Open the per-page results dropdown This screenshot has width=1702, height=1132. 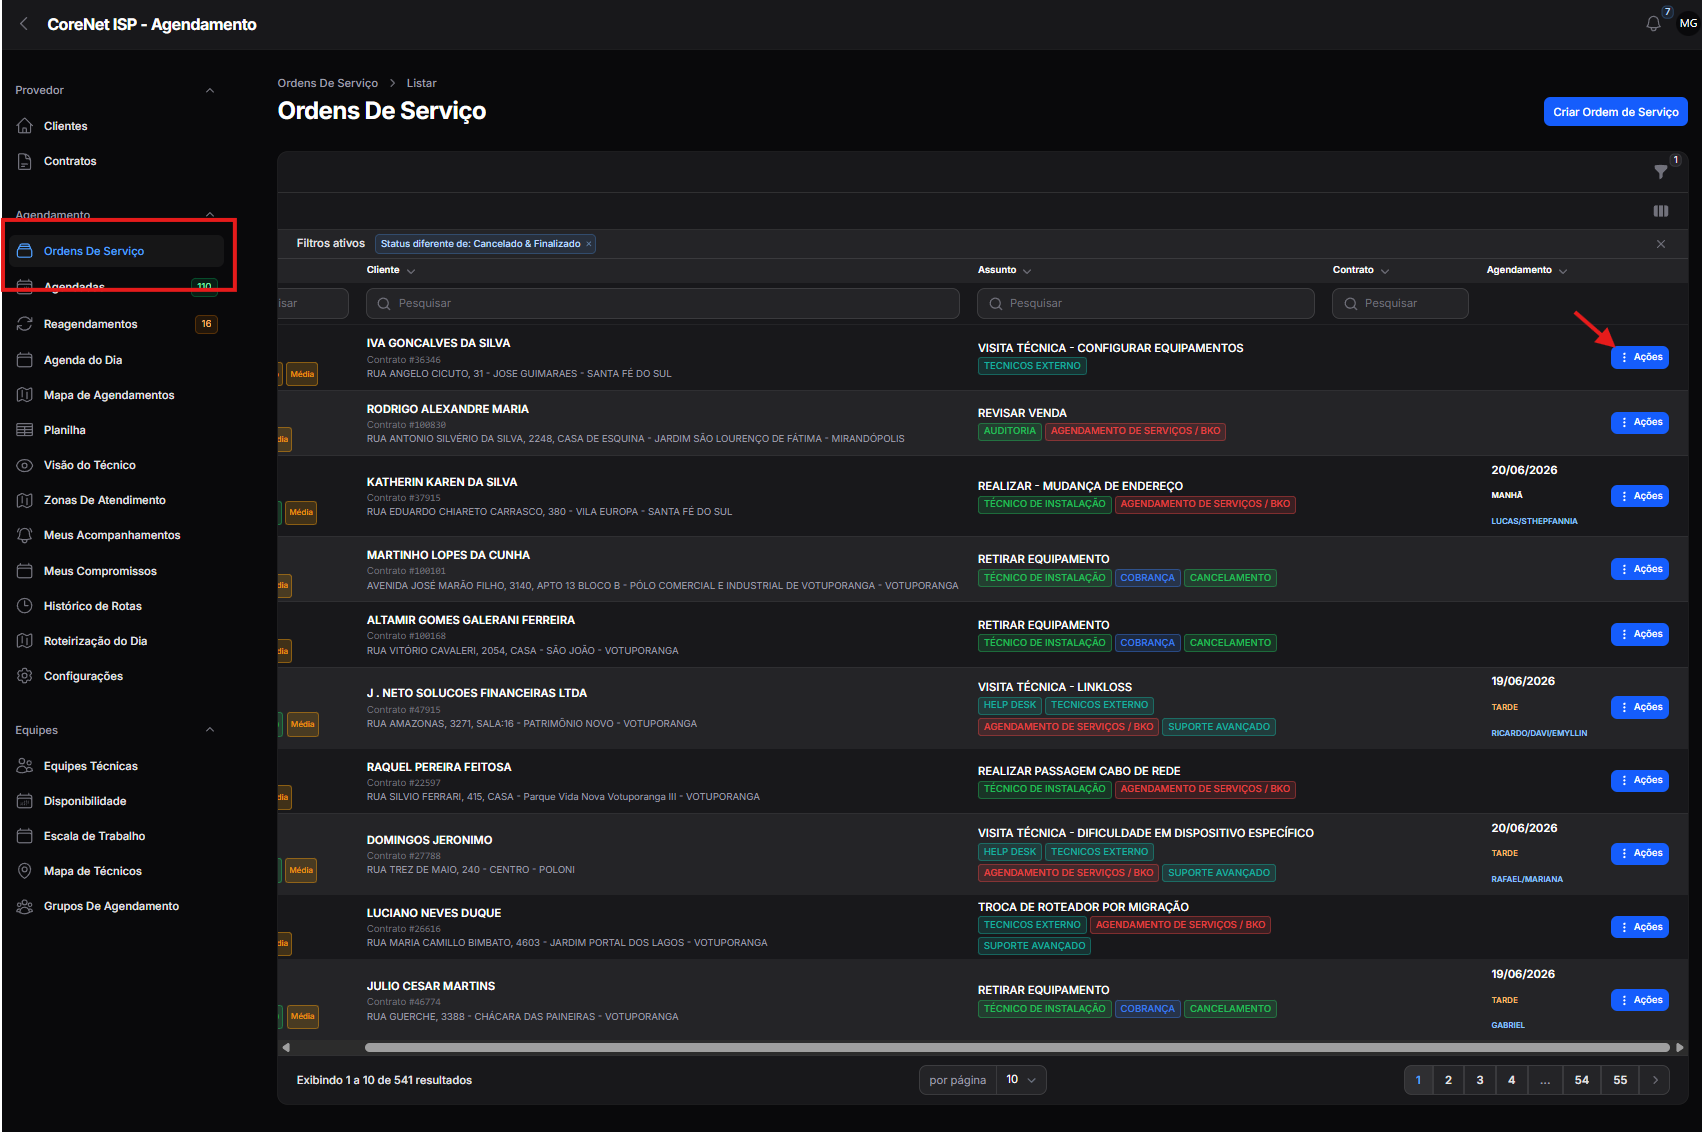pos(1021,1080)
